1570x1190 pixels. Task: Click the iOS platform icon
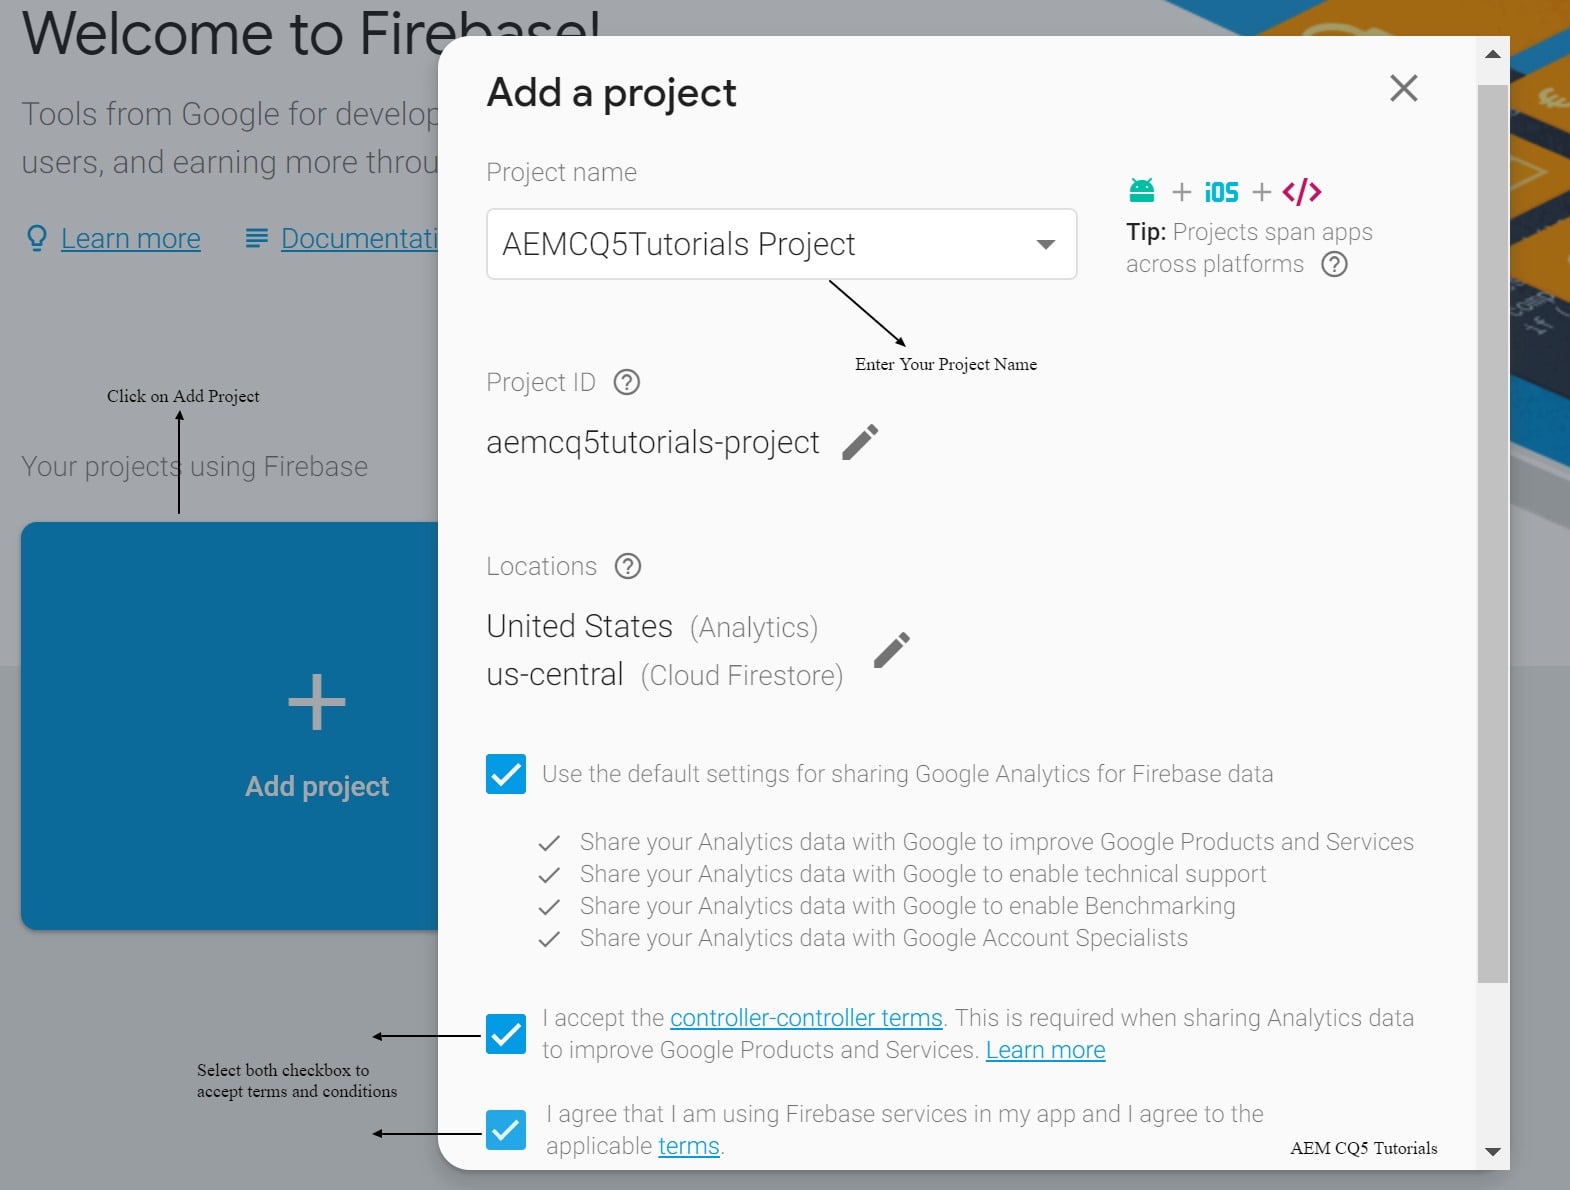click(1221, 192)
